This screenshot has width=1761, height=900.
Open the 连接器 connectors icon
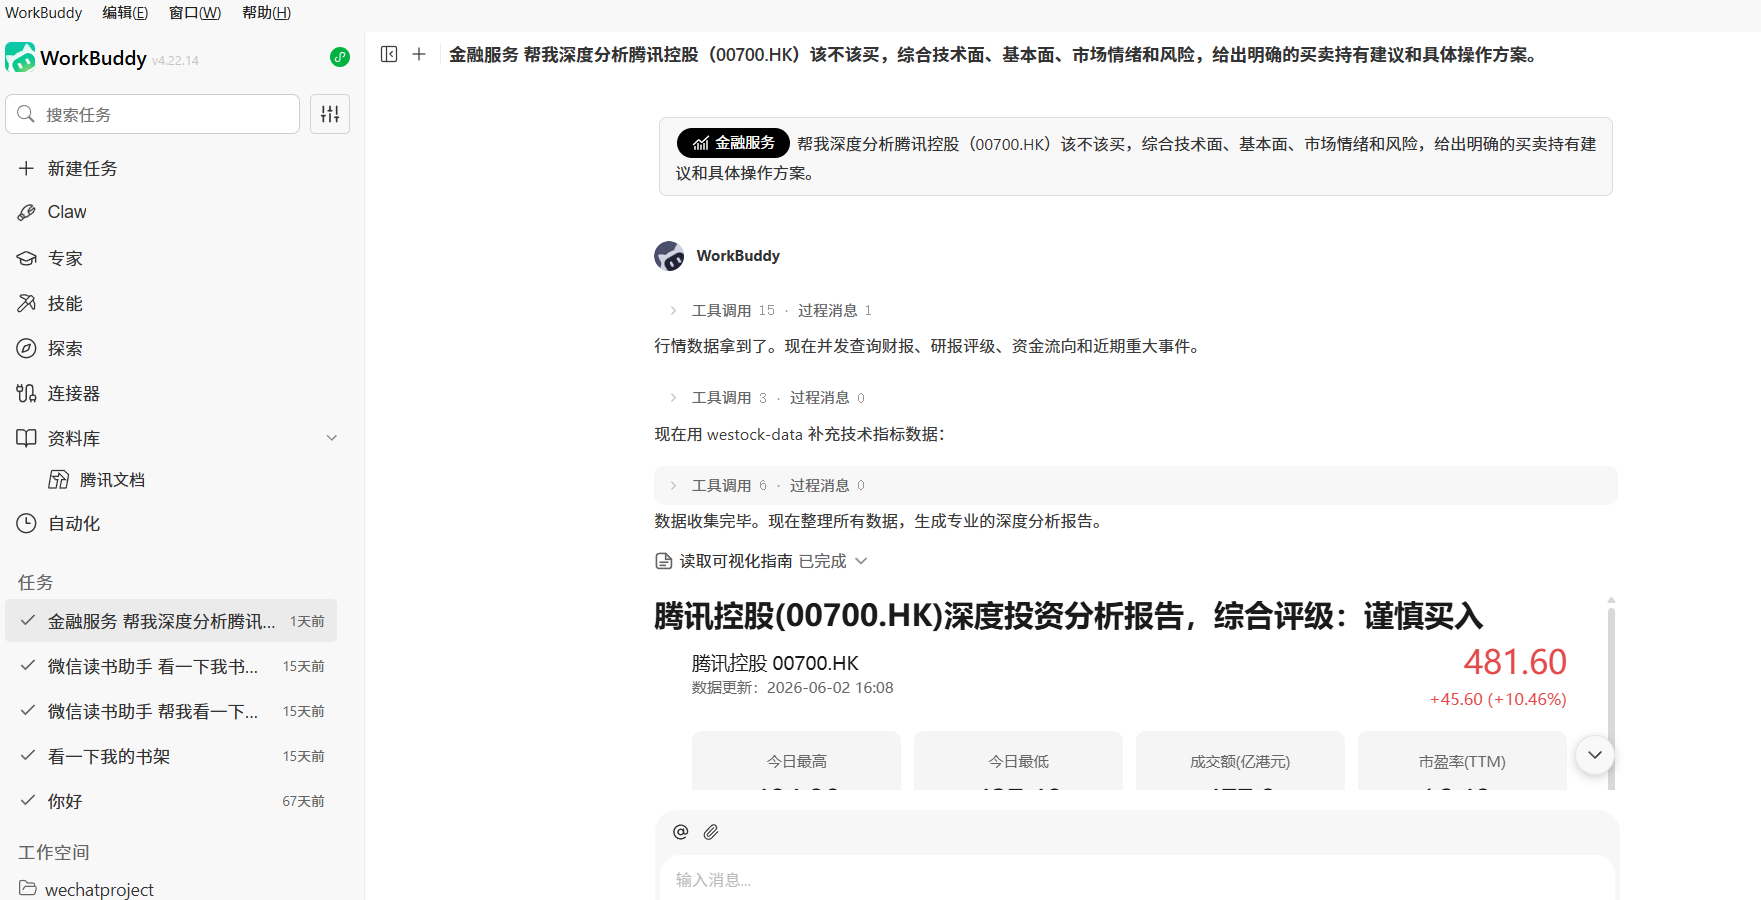pyautogui.click(x=27, y=393)
